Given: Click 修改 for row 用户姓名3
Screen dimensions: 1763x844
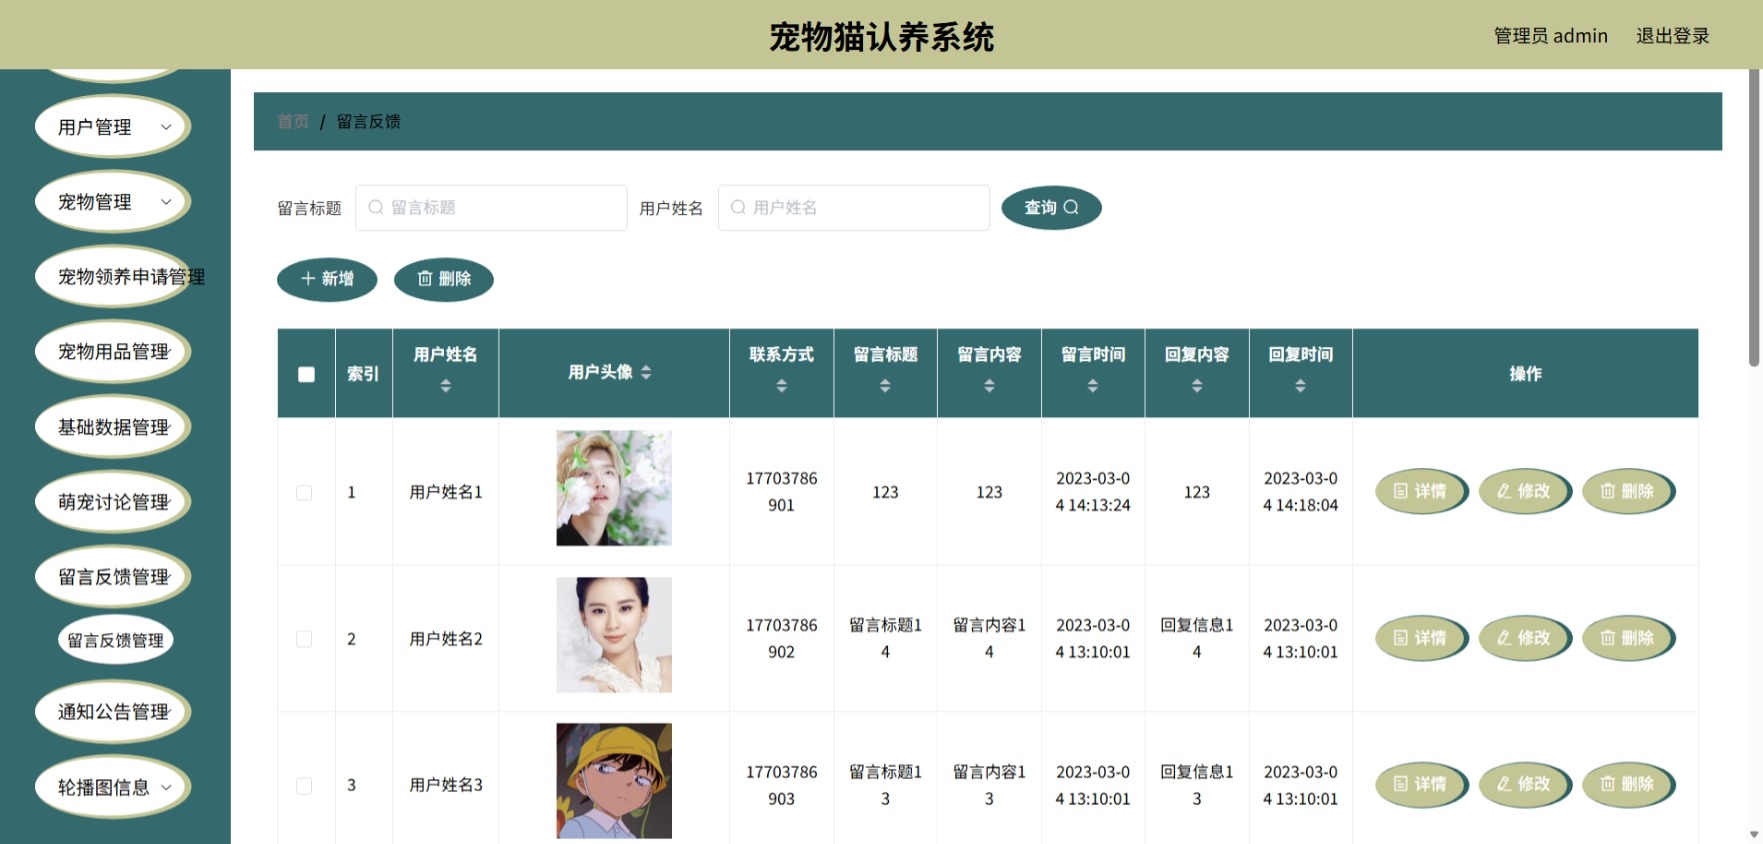Looking at the screenshot, I should [x=1524, y=784].
